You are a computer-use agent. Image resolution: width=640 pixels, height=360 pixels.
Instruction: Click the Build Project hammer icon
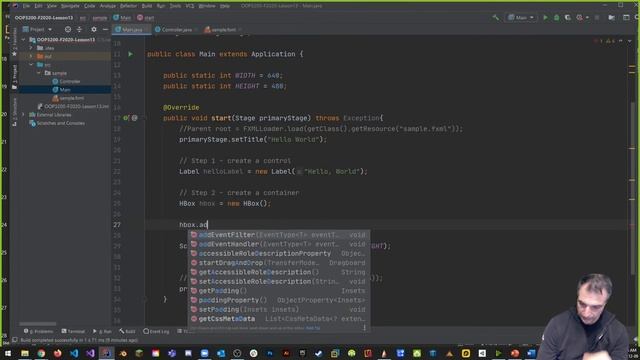[x=496, y=18]
